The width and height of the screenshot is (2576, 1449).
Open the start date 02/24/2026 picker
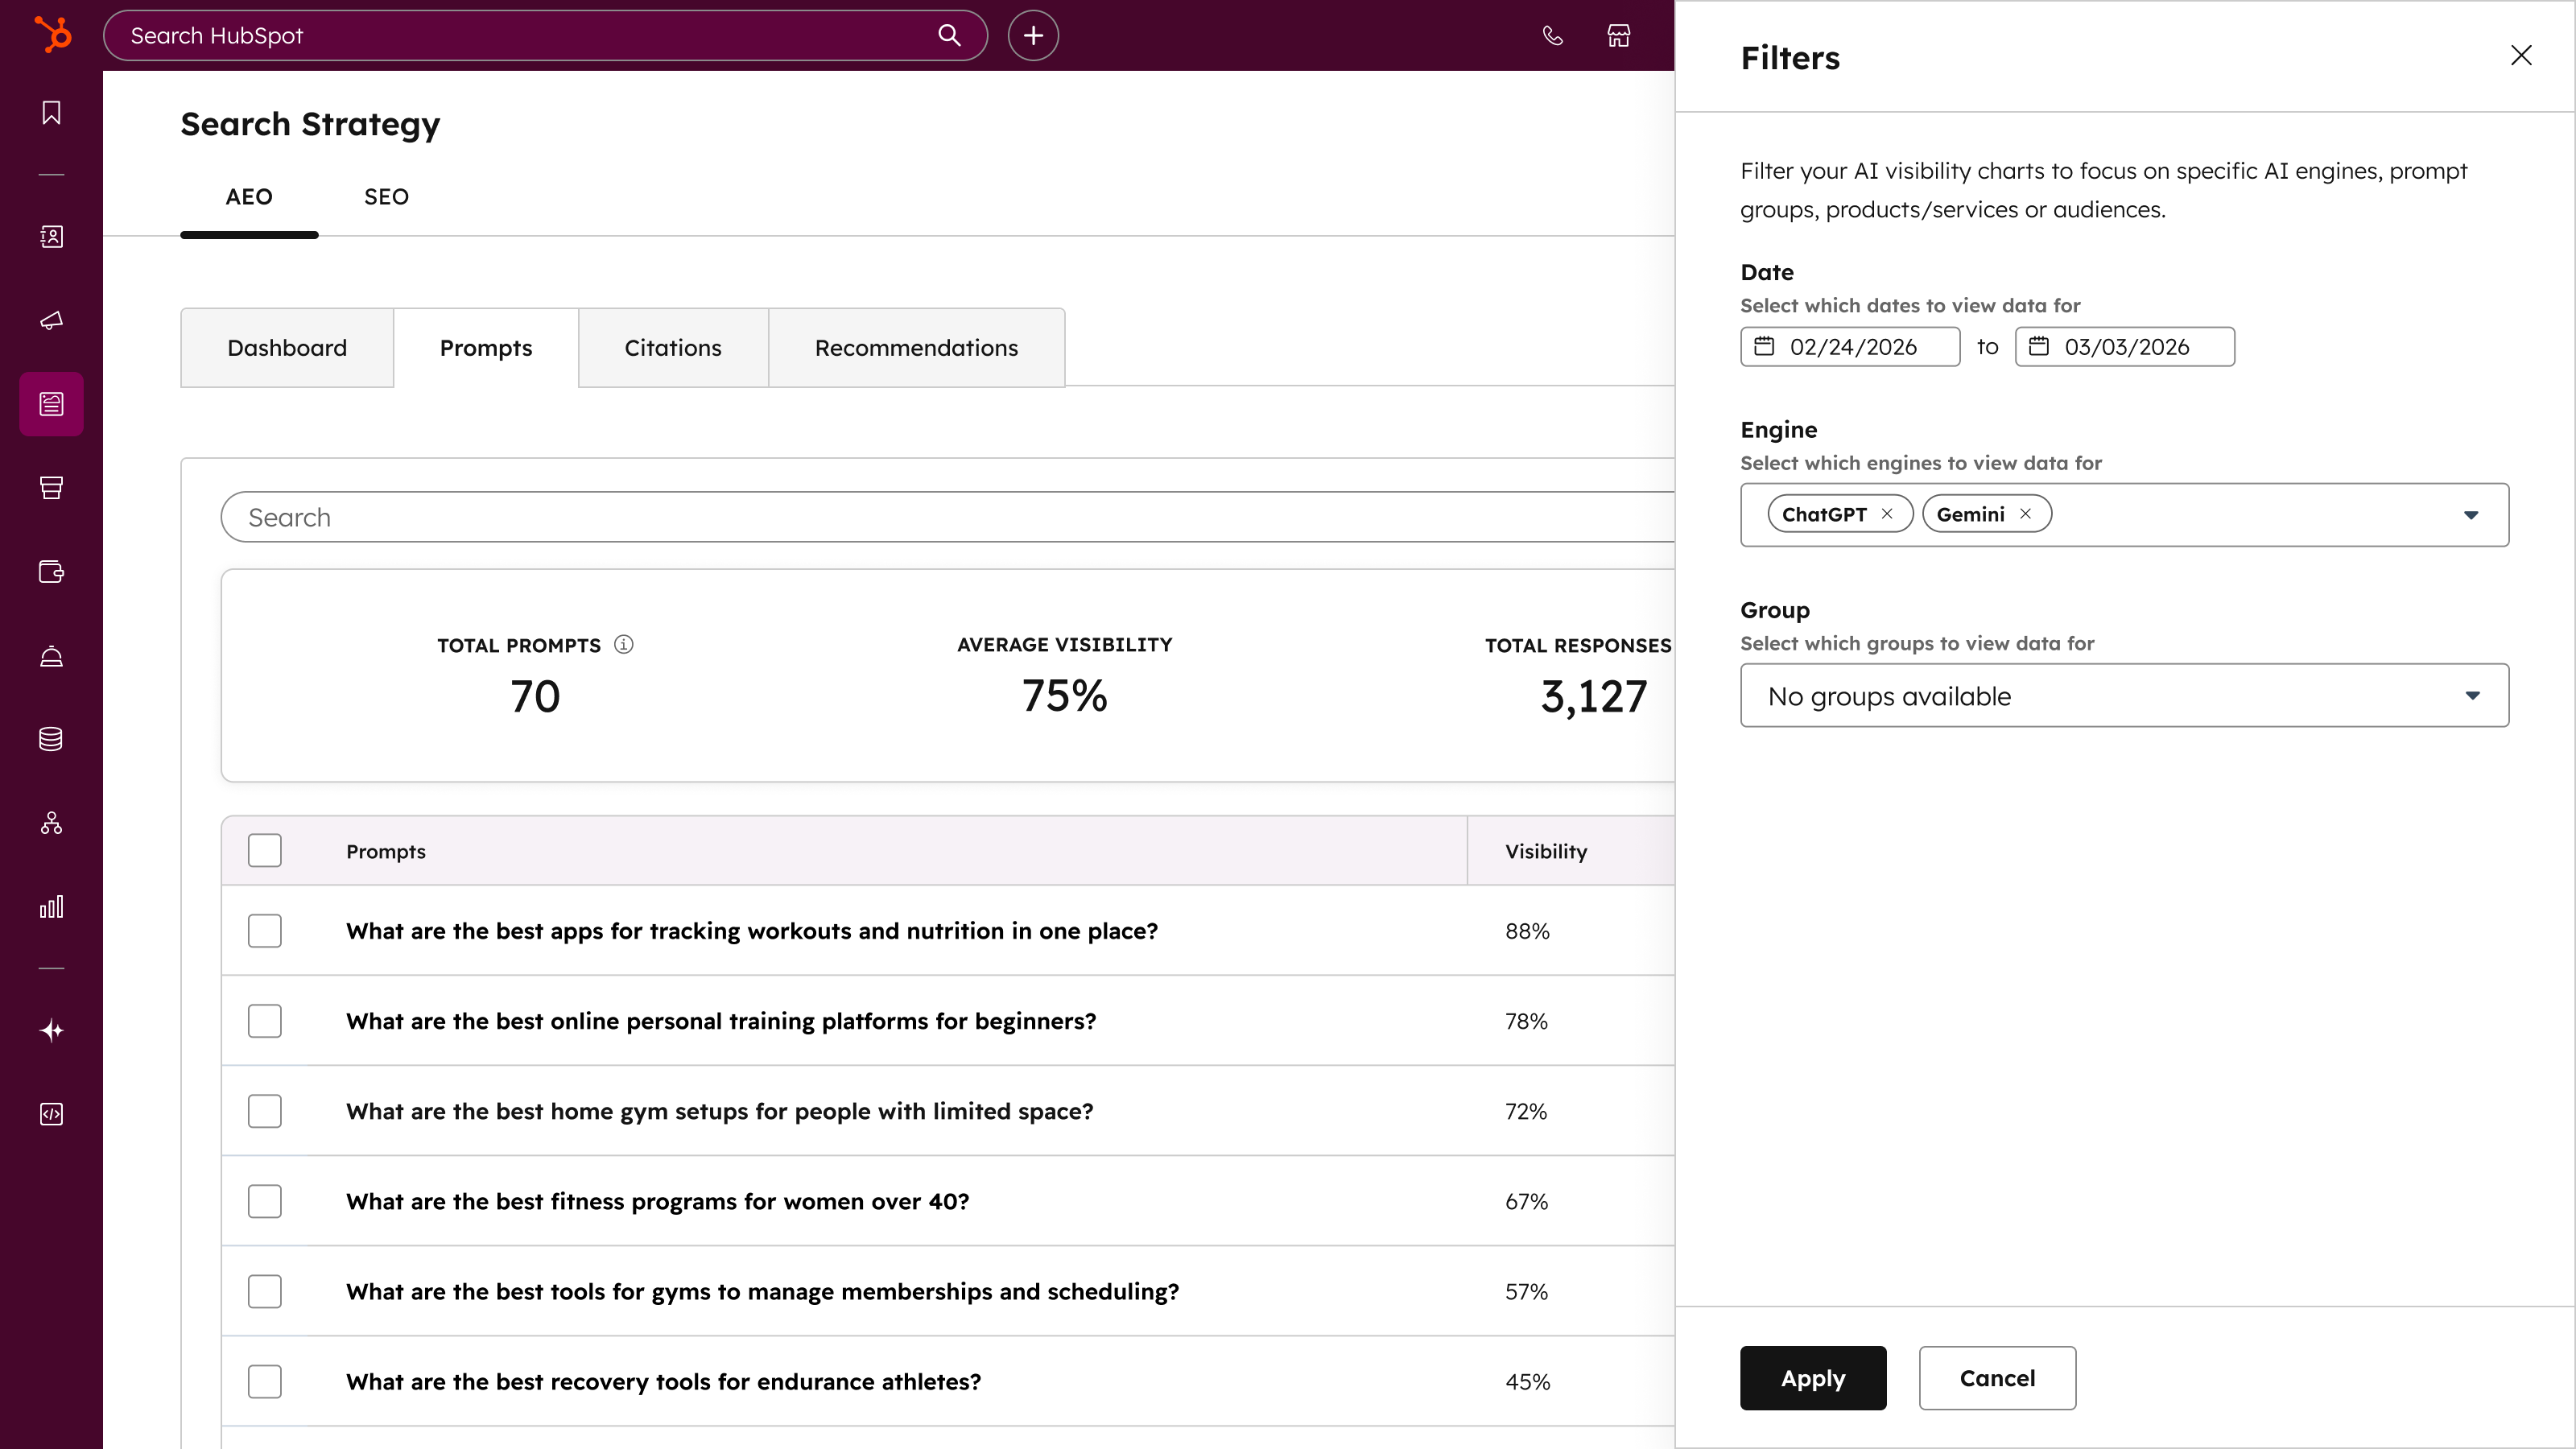[1850, 347]
